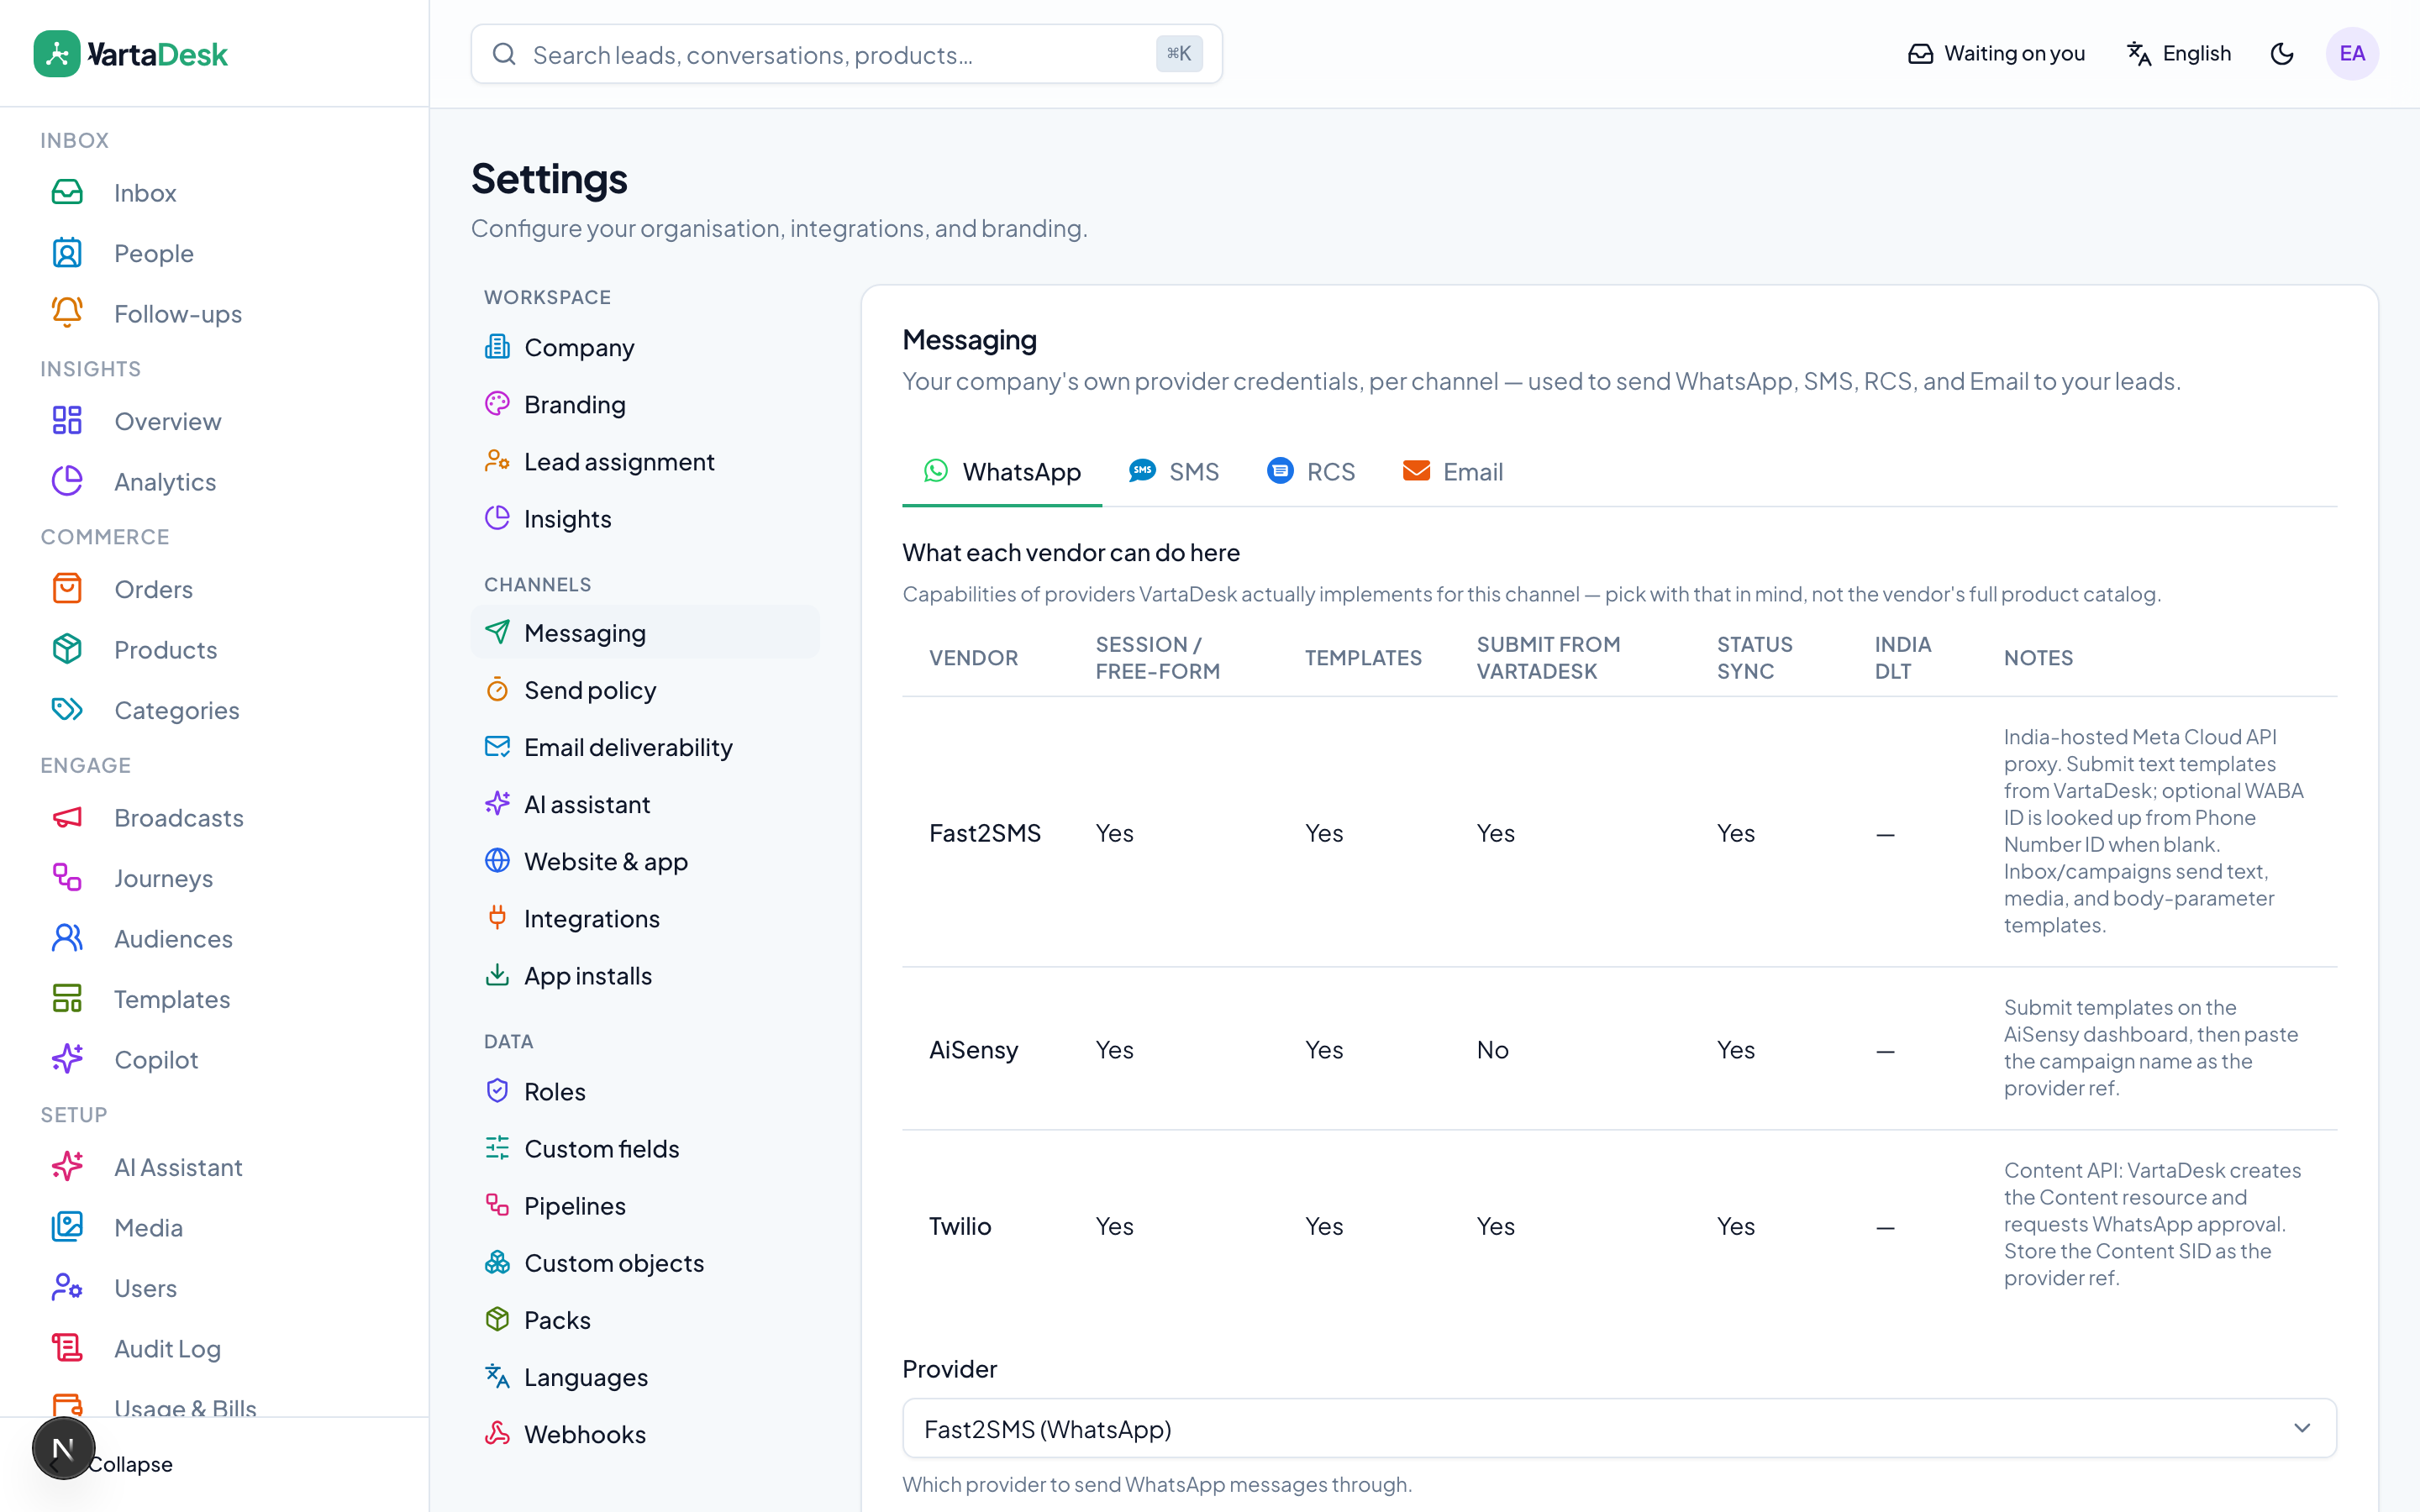The width and height of the screenshot is (2420, 1512).
Task: Click the Media image icon
Action: pyautogui.click(x=67, y=1227)
